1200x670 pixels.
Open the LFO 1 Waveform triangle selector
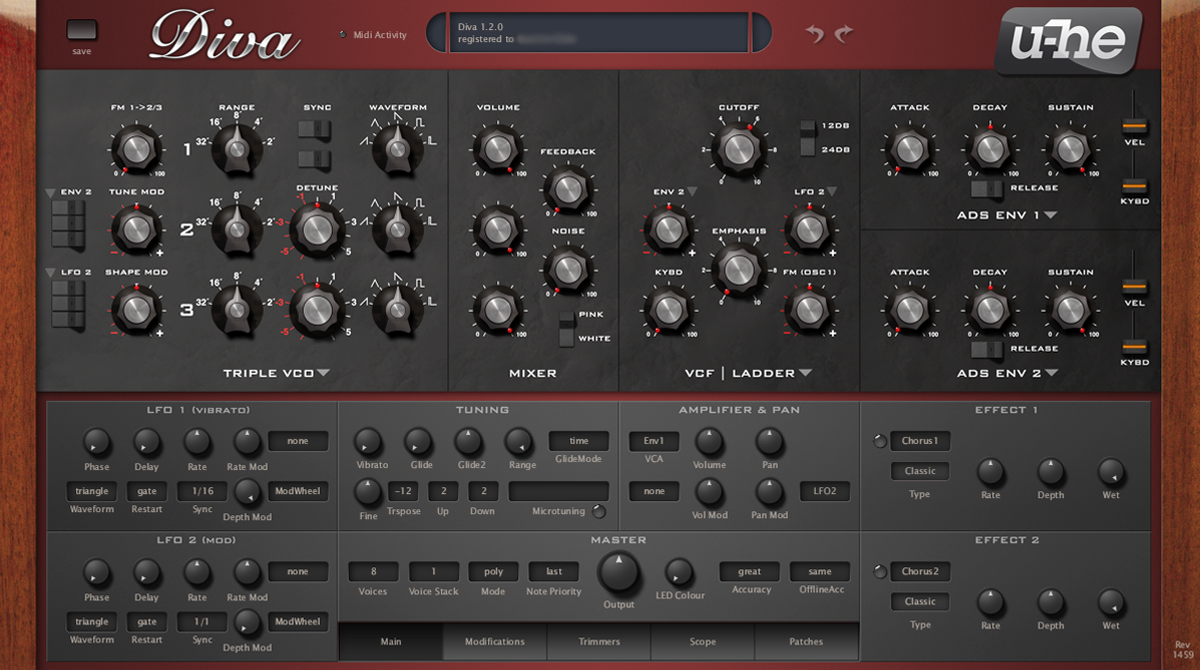coord(92,491)
